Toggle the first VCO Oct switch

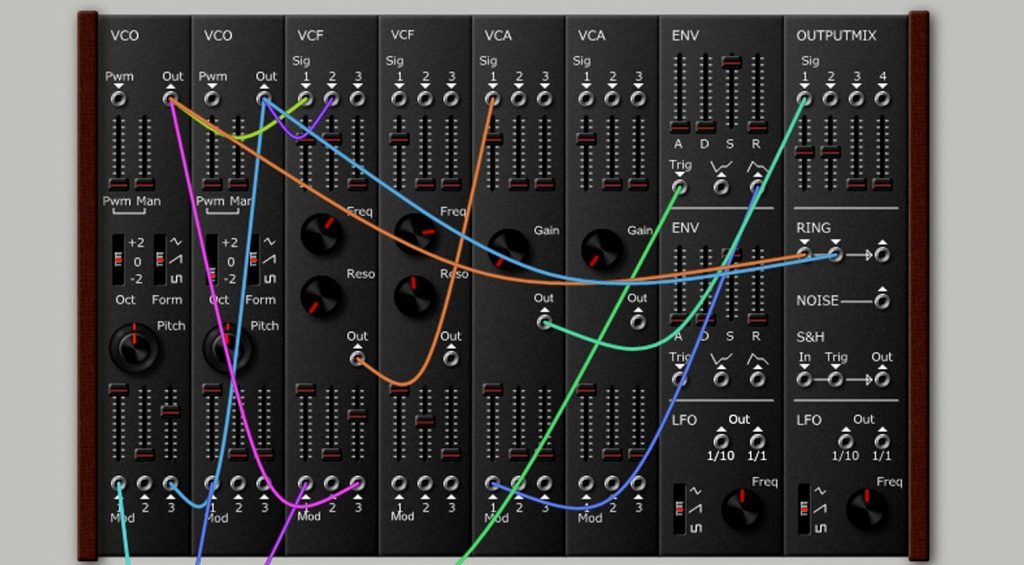click(118, 260)
